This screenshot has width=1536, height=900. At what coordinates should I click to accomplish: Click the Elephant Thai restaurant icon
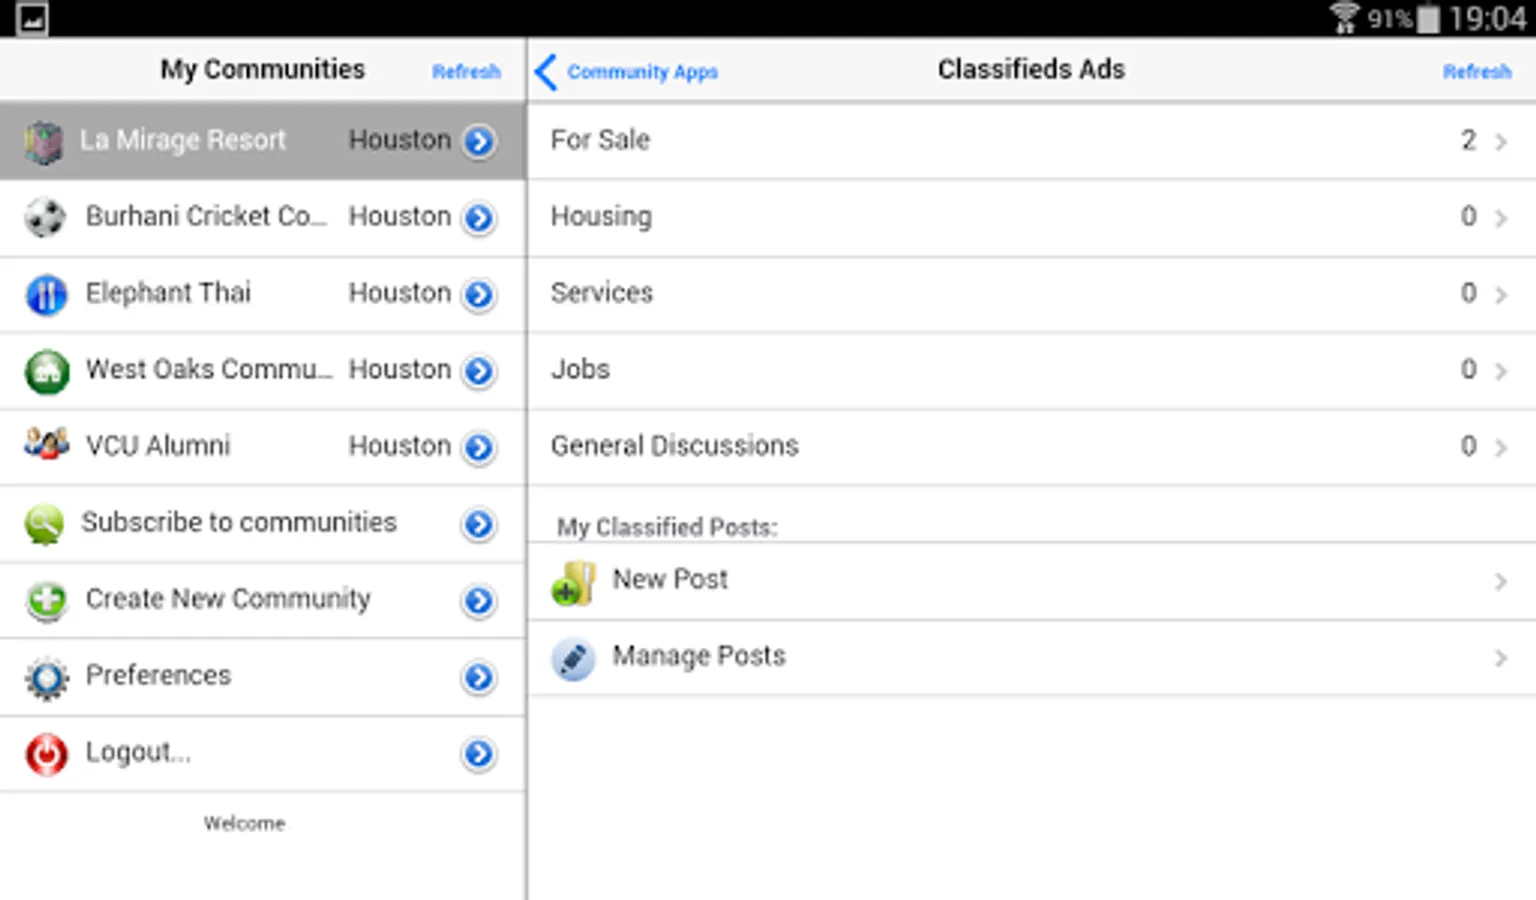pyautogui.click(x=46, y=295)
